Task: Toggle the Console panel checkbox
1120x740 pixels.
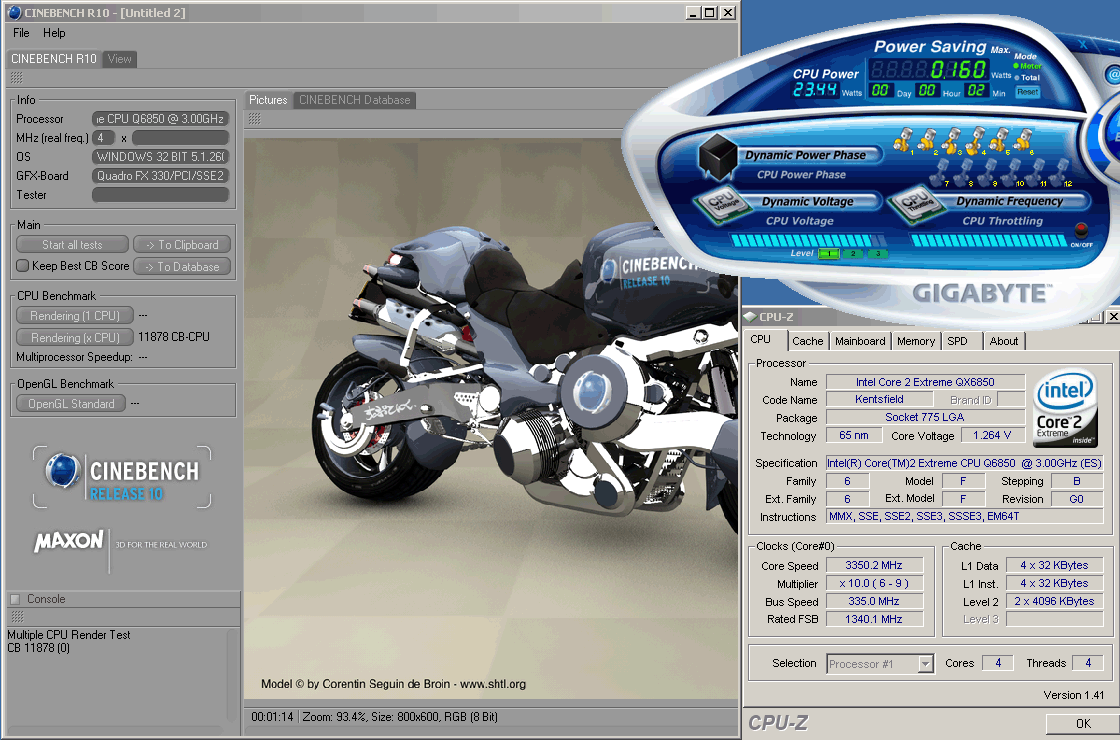Action: point(15,599)
